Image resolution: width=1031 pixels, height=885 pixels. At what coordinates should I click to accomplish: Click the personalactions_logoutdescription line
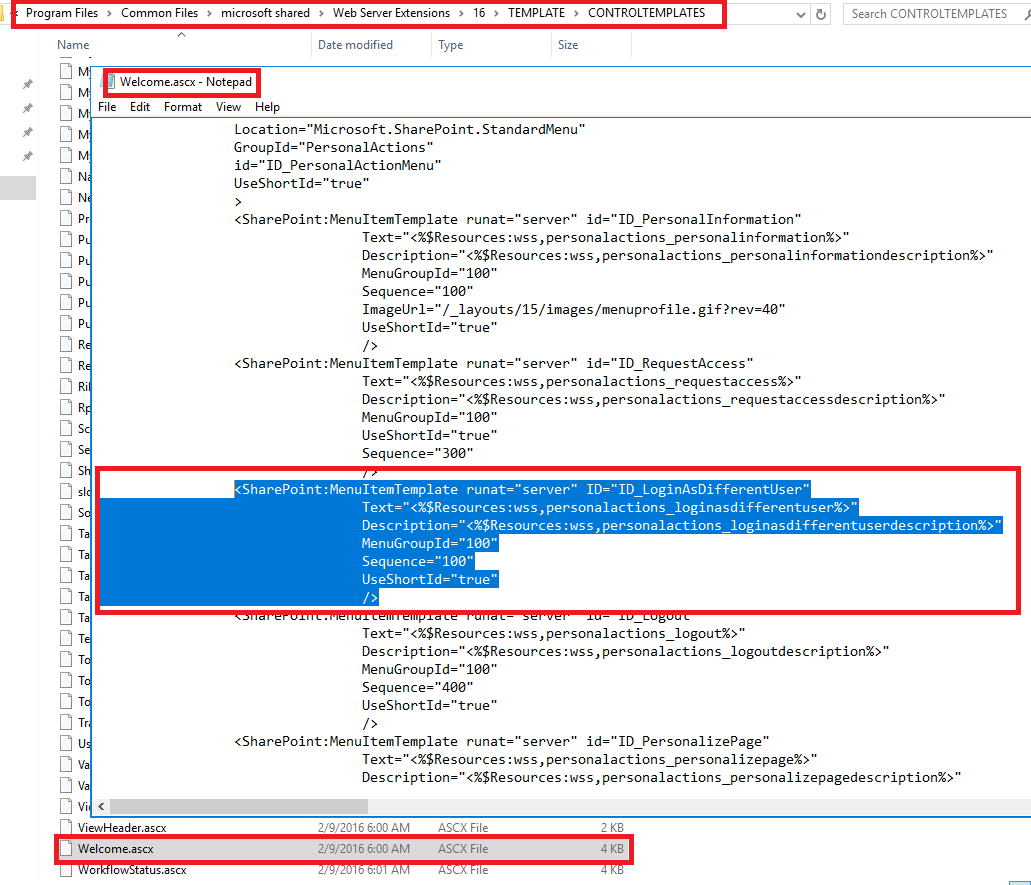click(625, 651)
